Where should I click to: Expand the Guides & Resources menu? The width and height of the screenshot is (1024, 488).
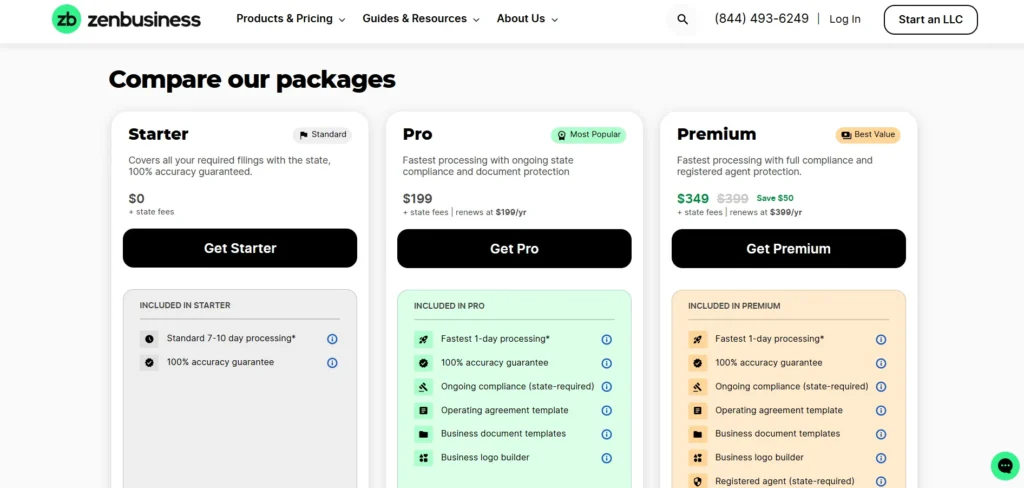coord(420,19)
